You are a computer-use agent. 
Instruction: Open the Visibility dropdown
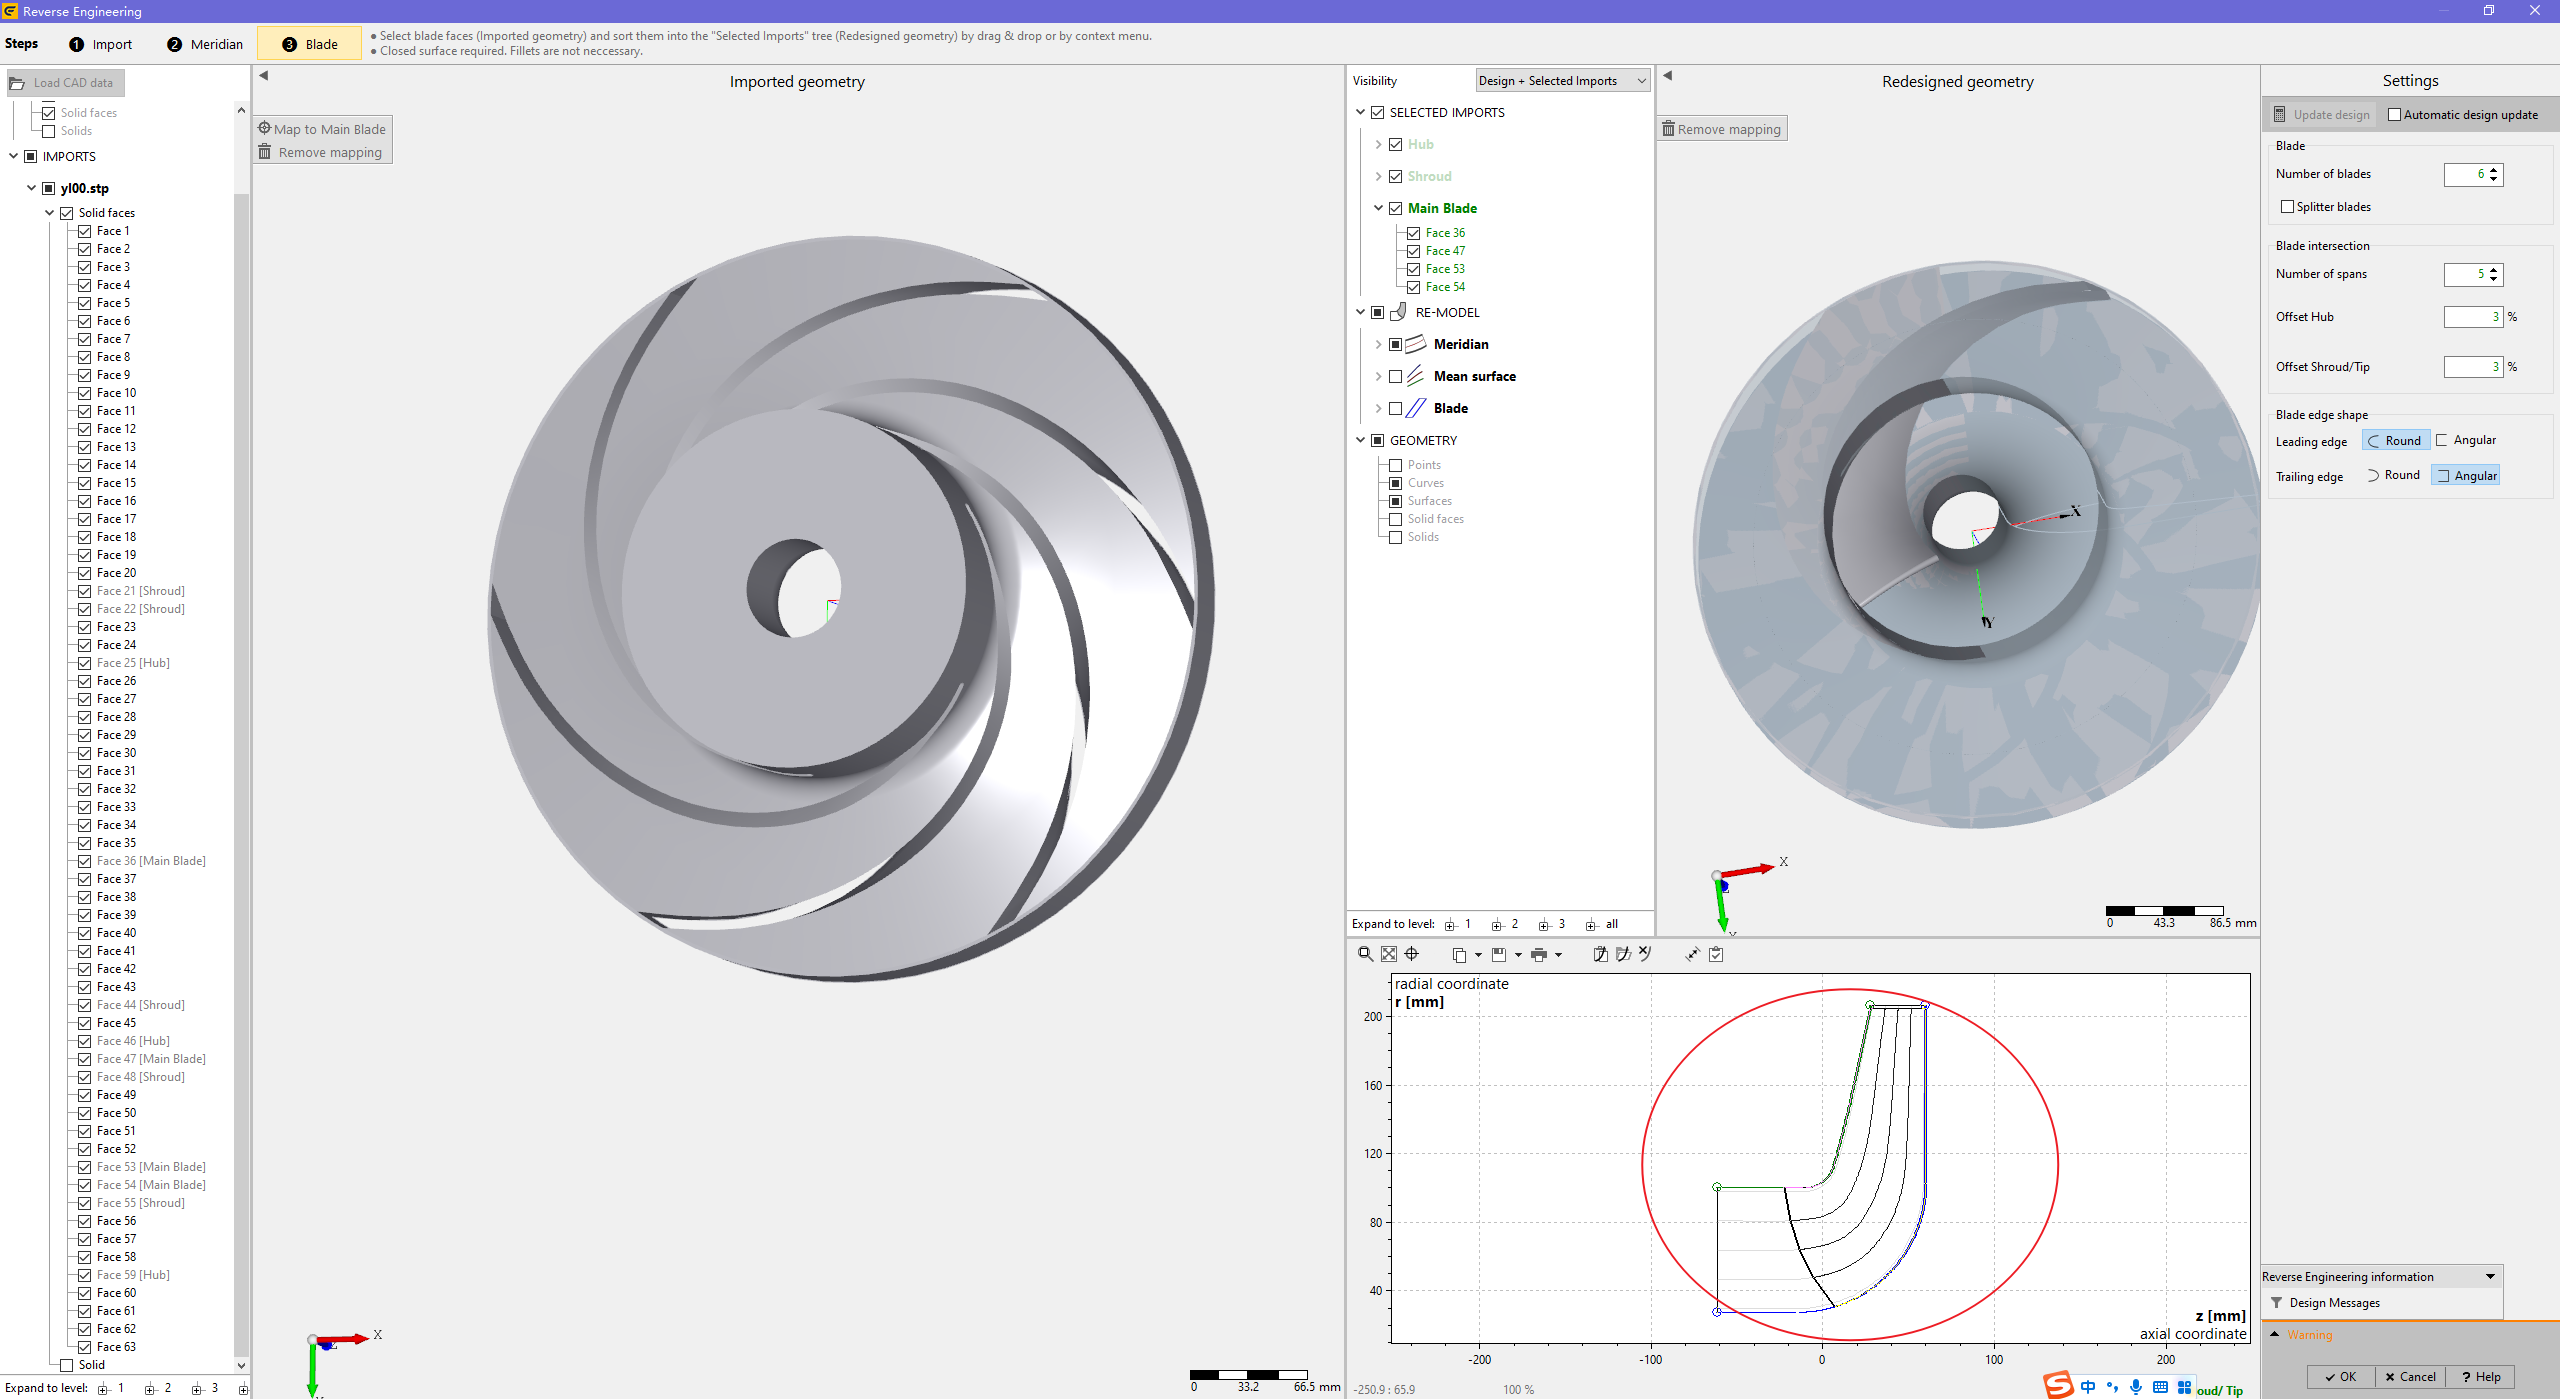[x=1562, y=81]
